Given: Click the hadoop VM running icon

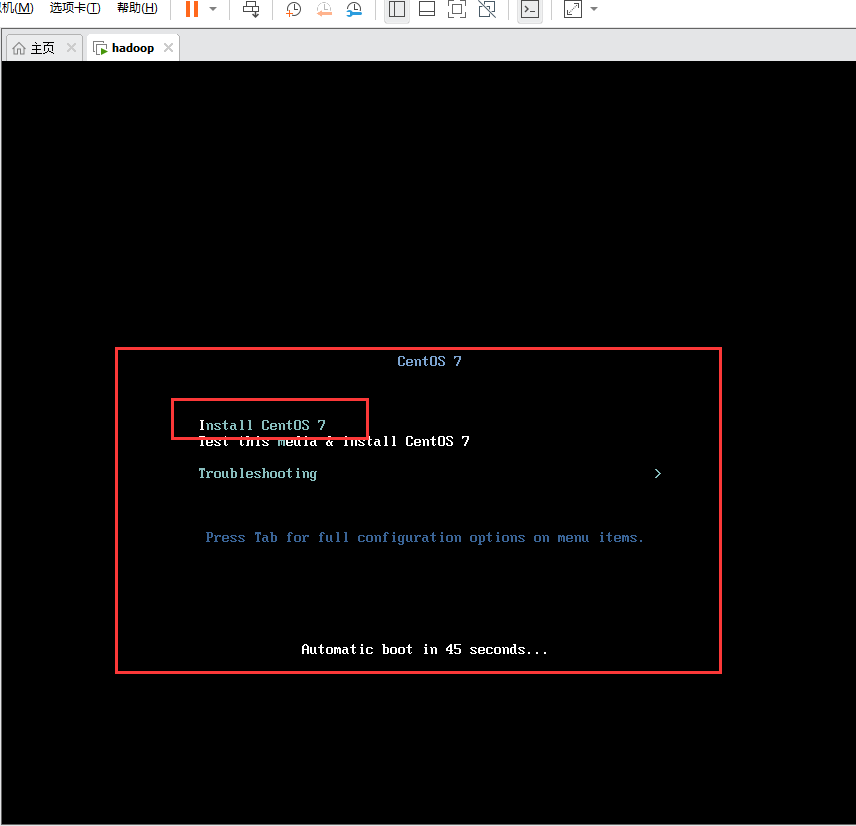Looking at the screenshot, I should [100, 48].
